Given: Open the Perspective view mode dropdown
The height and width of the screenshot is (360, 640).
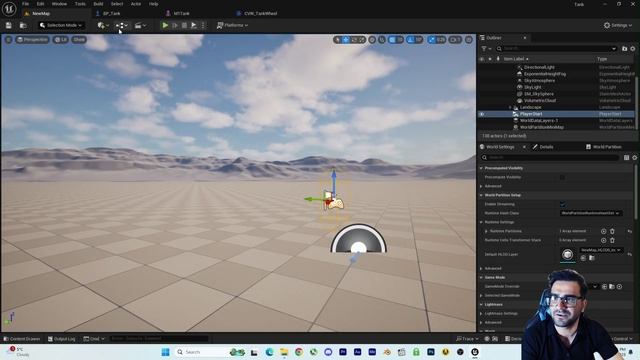Looking at the screenshot, I should 32,40.
